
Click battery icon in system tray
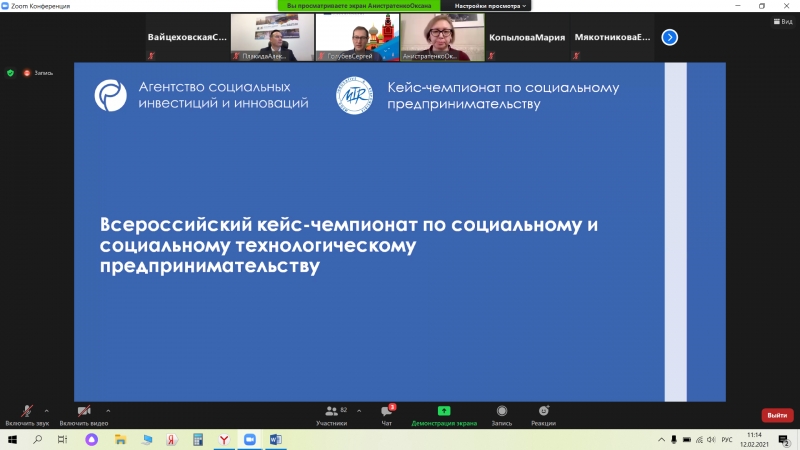pyautogui.click(x=687, y=439)
